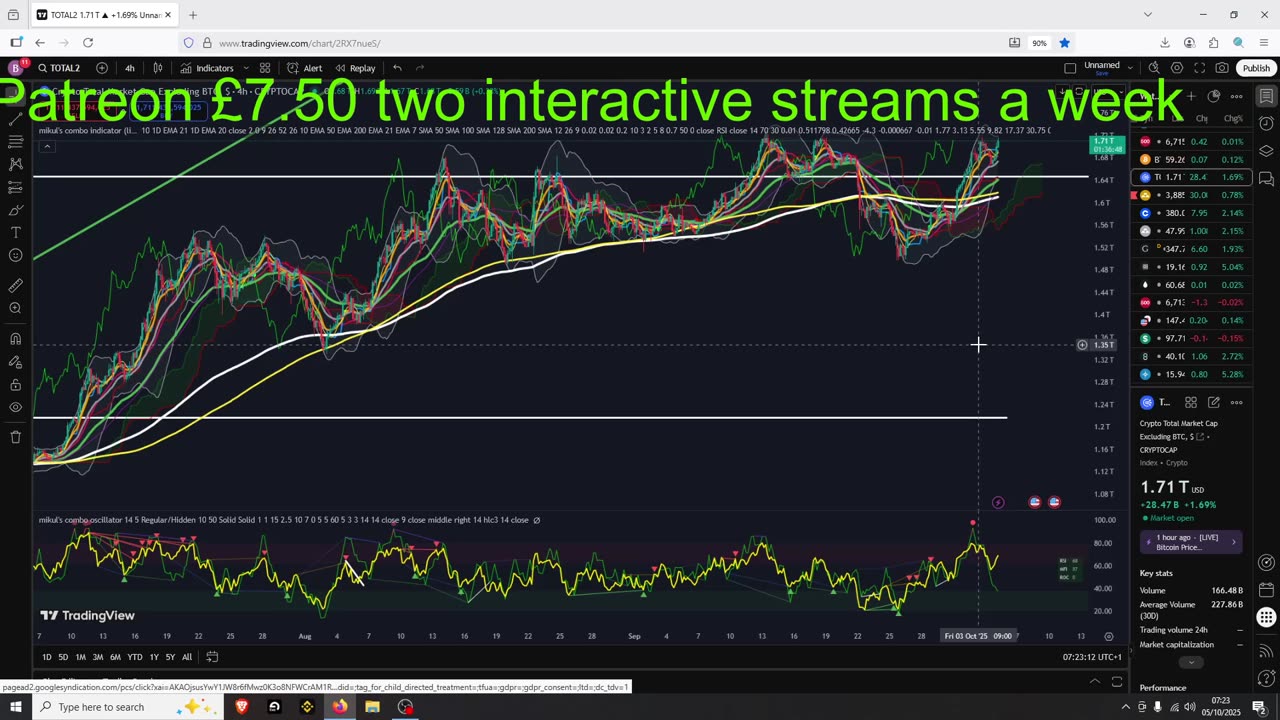Set chart range to 1D
This screenshot has width=1280, height=720.
[46, 657]
